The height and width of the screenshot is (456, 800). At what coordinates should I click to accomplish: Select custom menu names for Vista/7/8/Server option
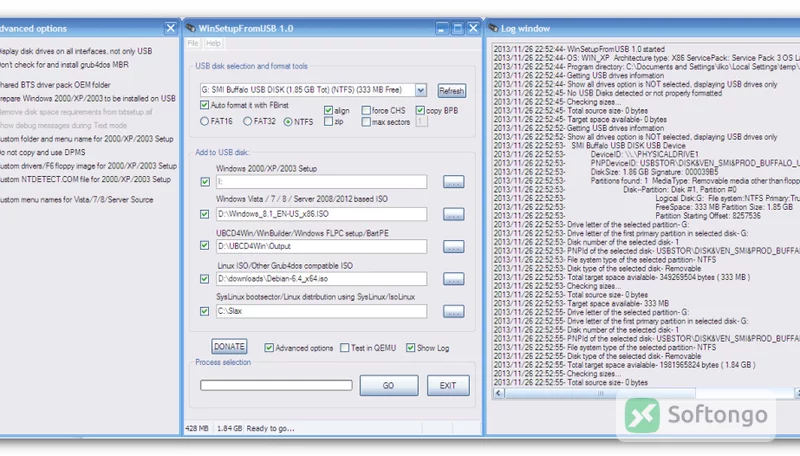[x=77, y=199]
